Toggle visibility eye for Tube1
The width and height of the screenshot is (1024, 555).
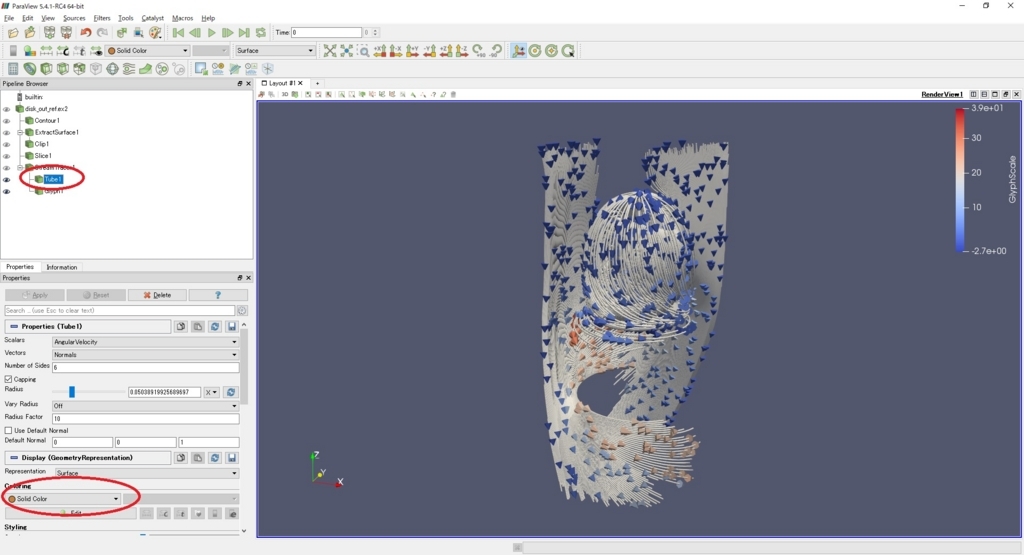coord(7,180)
